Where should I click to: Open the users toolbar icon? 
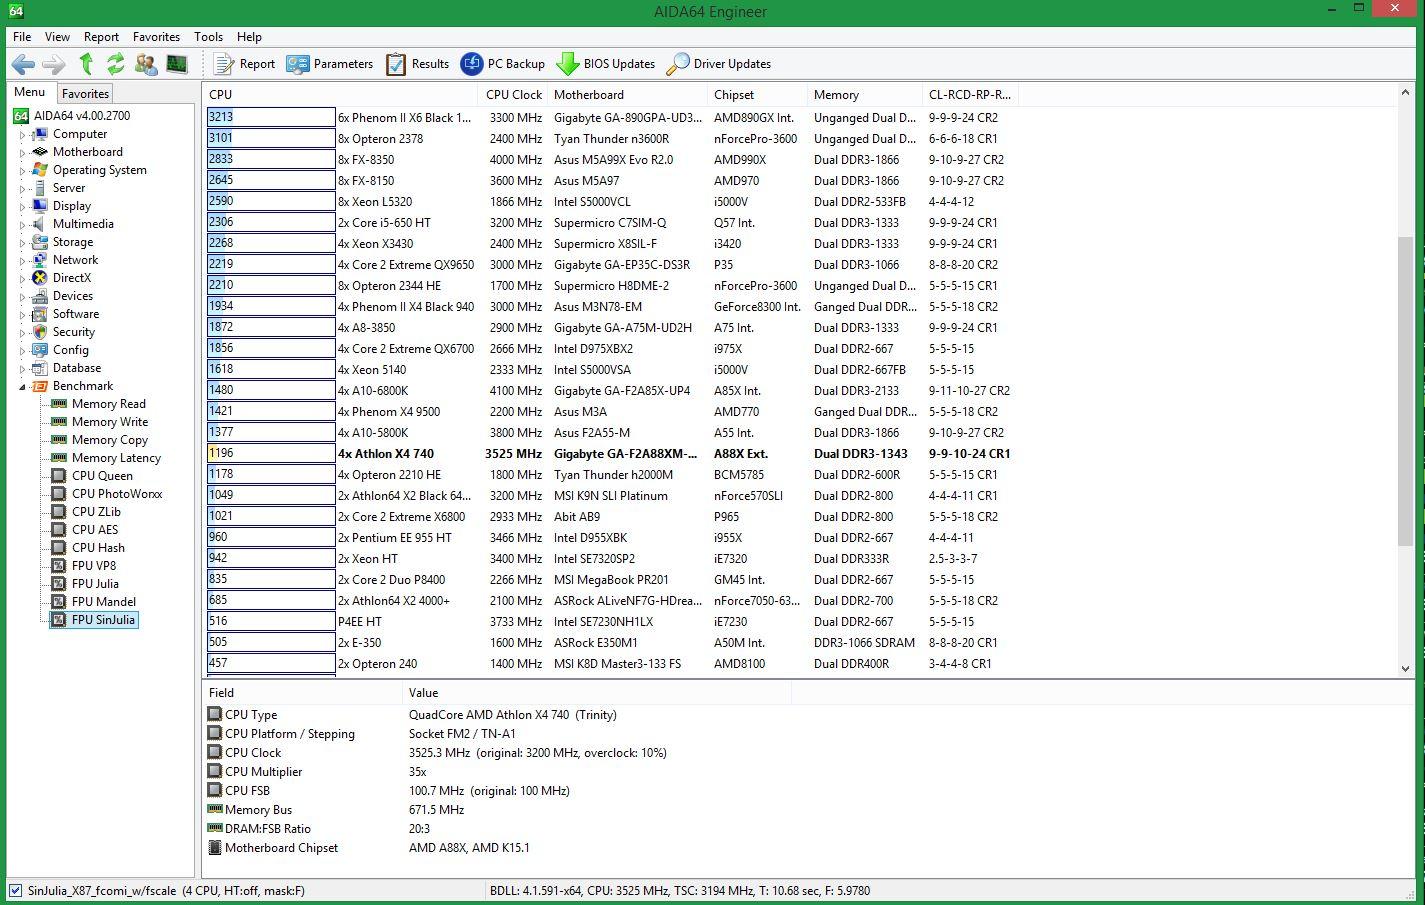[146, 64]
